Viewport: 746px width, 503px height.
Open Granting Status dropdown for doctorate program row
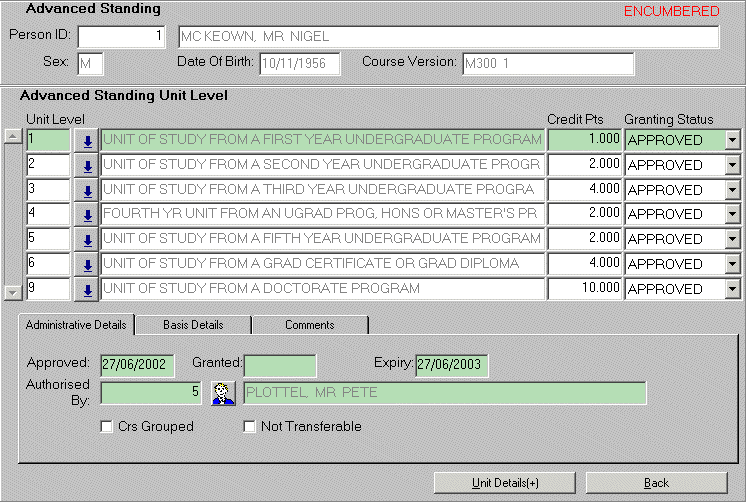(x=733, y=289)
